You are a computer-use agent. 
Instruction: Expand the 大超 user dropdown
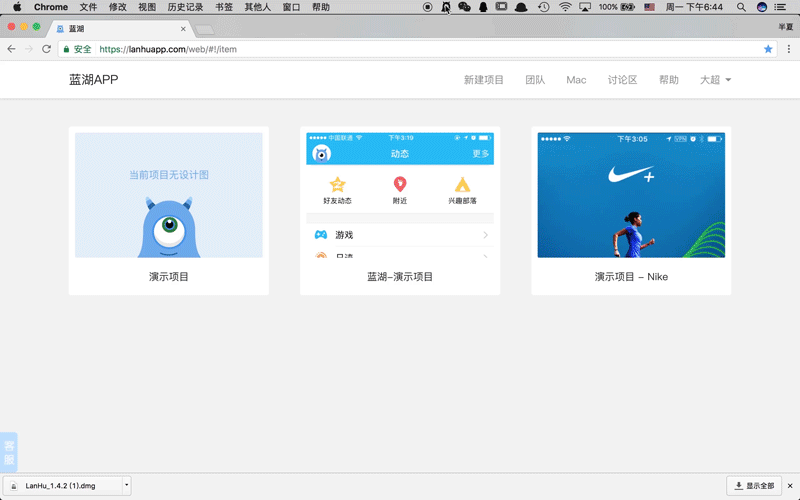point(715,80)
